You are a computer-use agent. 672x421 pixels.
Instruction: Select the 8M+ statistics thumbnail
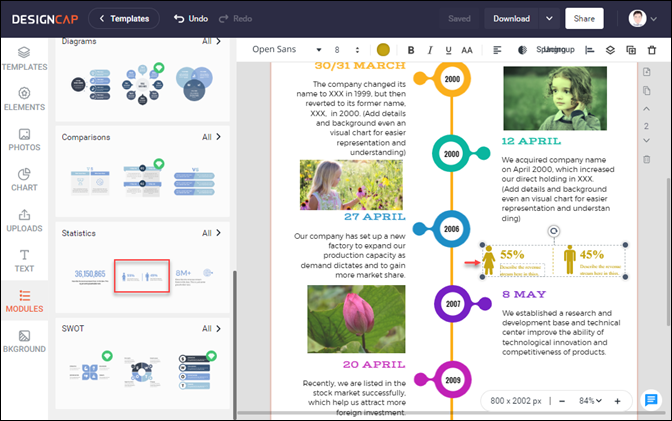194,276
